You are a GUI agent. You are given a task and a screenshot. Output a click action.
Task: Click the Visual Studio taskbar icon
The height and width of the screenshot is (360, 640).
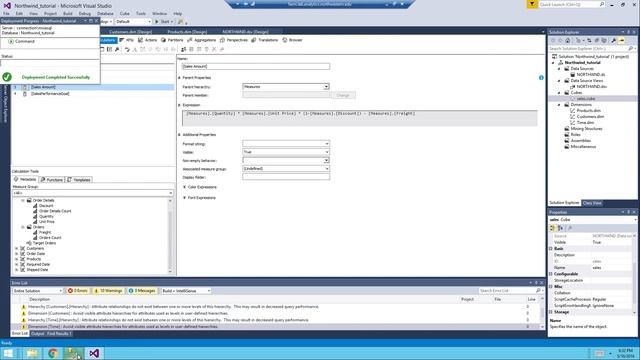94,353
